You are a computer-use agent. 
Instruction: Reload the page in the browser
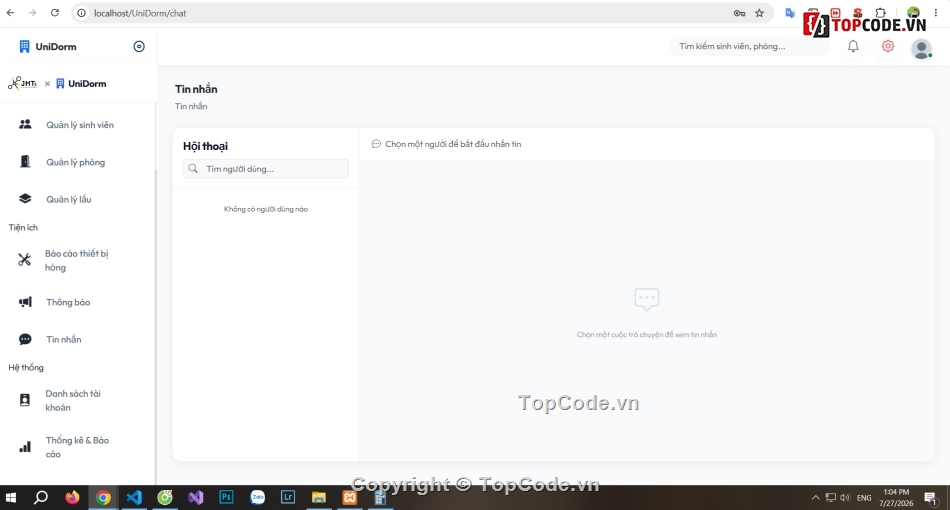pyautogui.click(x=55, y=13)
